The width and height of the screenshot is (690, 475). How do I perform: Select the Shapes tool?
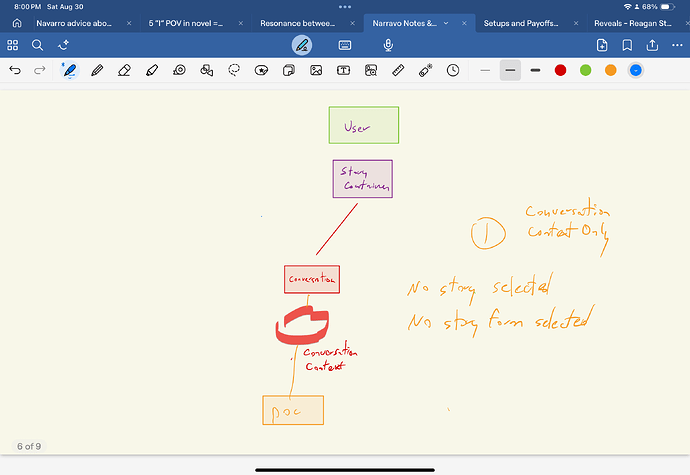[206, 70]
